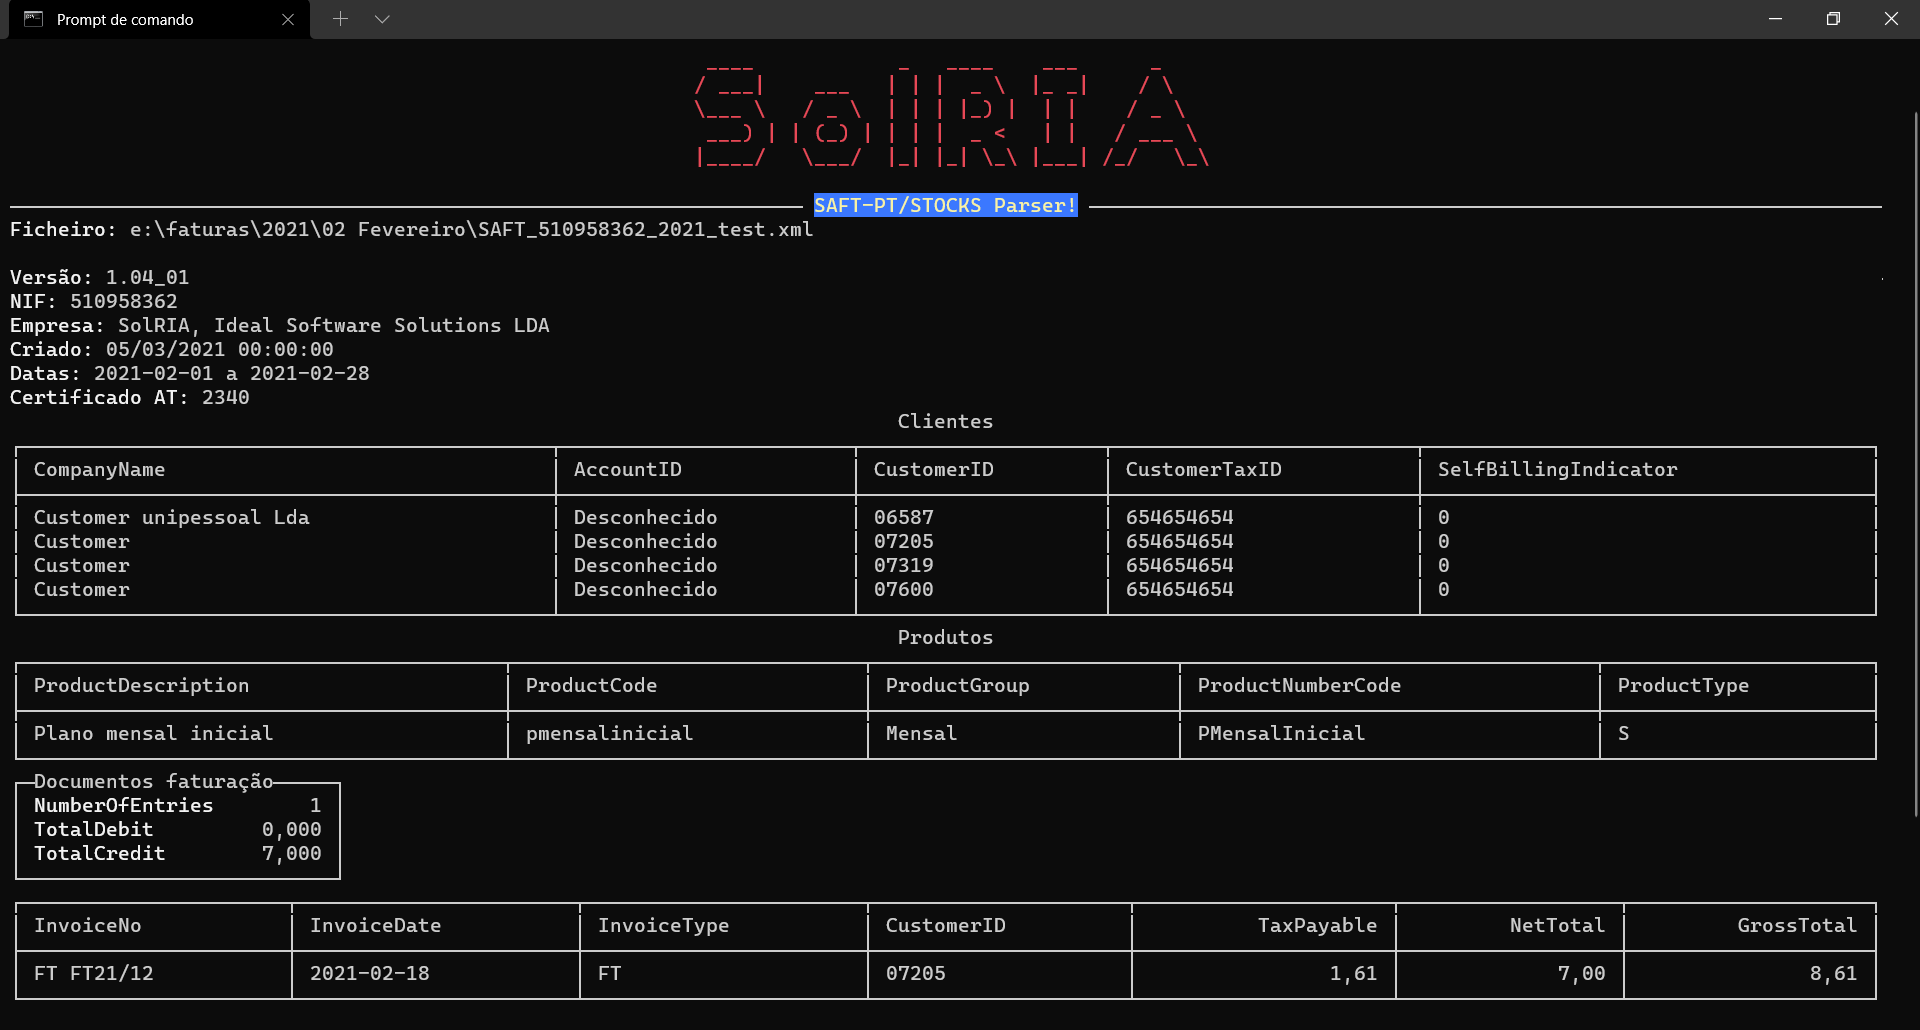
Task: Click the ProductCode column header
Action: point(591,685)
